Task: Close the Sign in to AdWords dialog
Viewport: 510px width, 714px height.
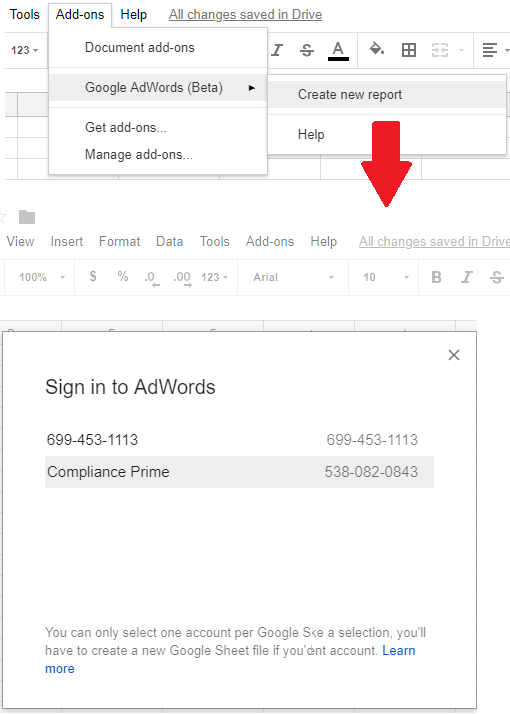Action: pyautogui.click(x=454, y=355)
